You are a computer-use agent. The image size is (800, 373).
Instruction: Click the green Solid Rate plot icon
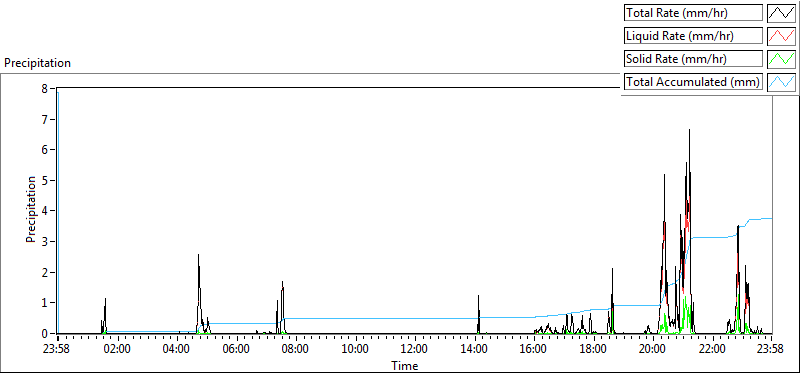[781, 59]
